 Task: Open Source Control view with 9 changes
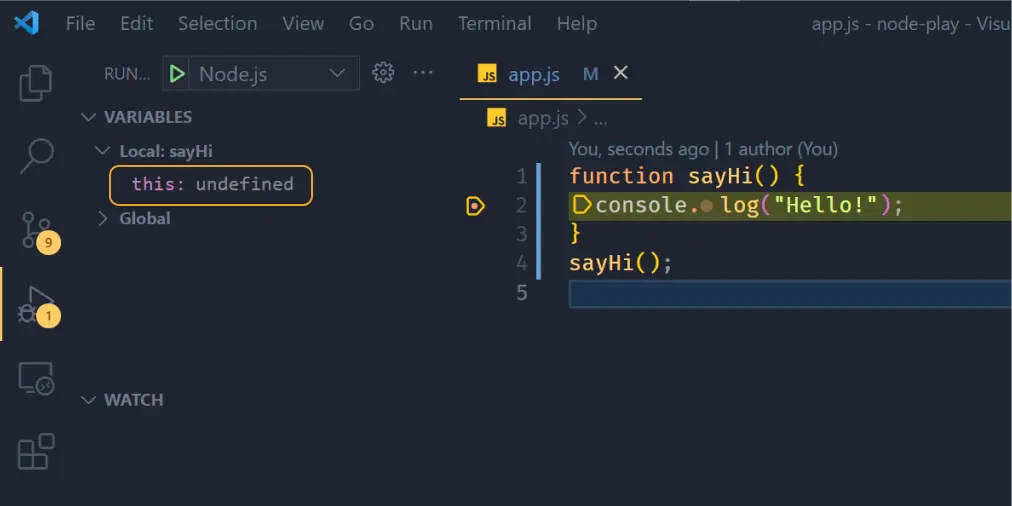tap(39, 231)
